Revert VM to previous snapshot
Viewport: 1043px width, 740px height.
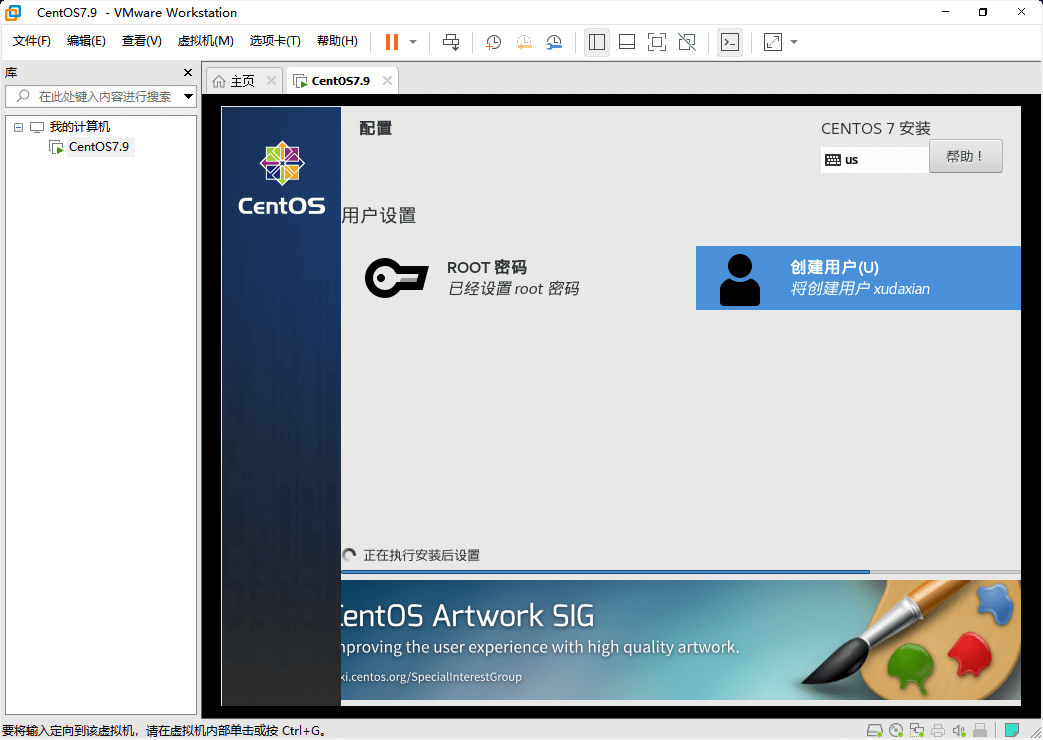[524, 42]
